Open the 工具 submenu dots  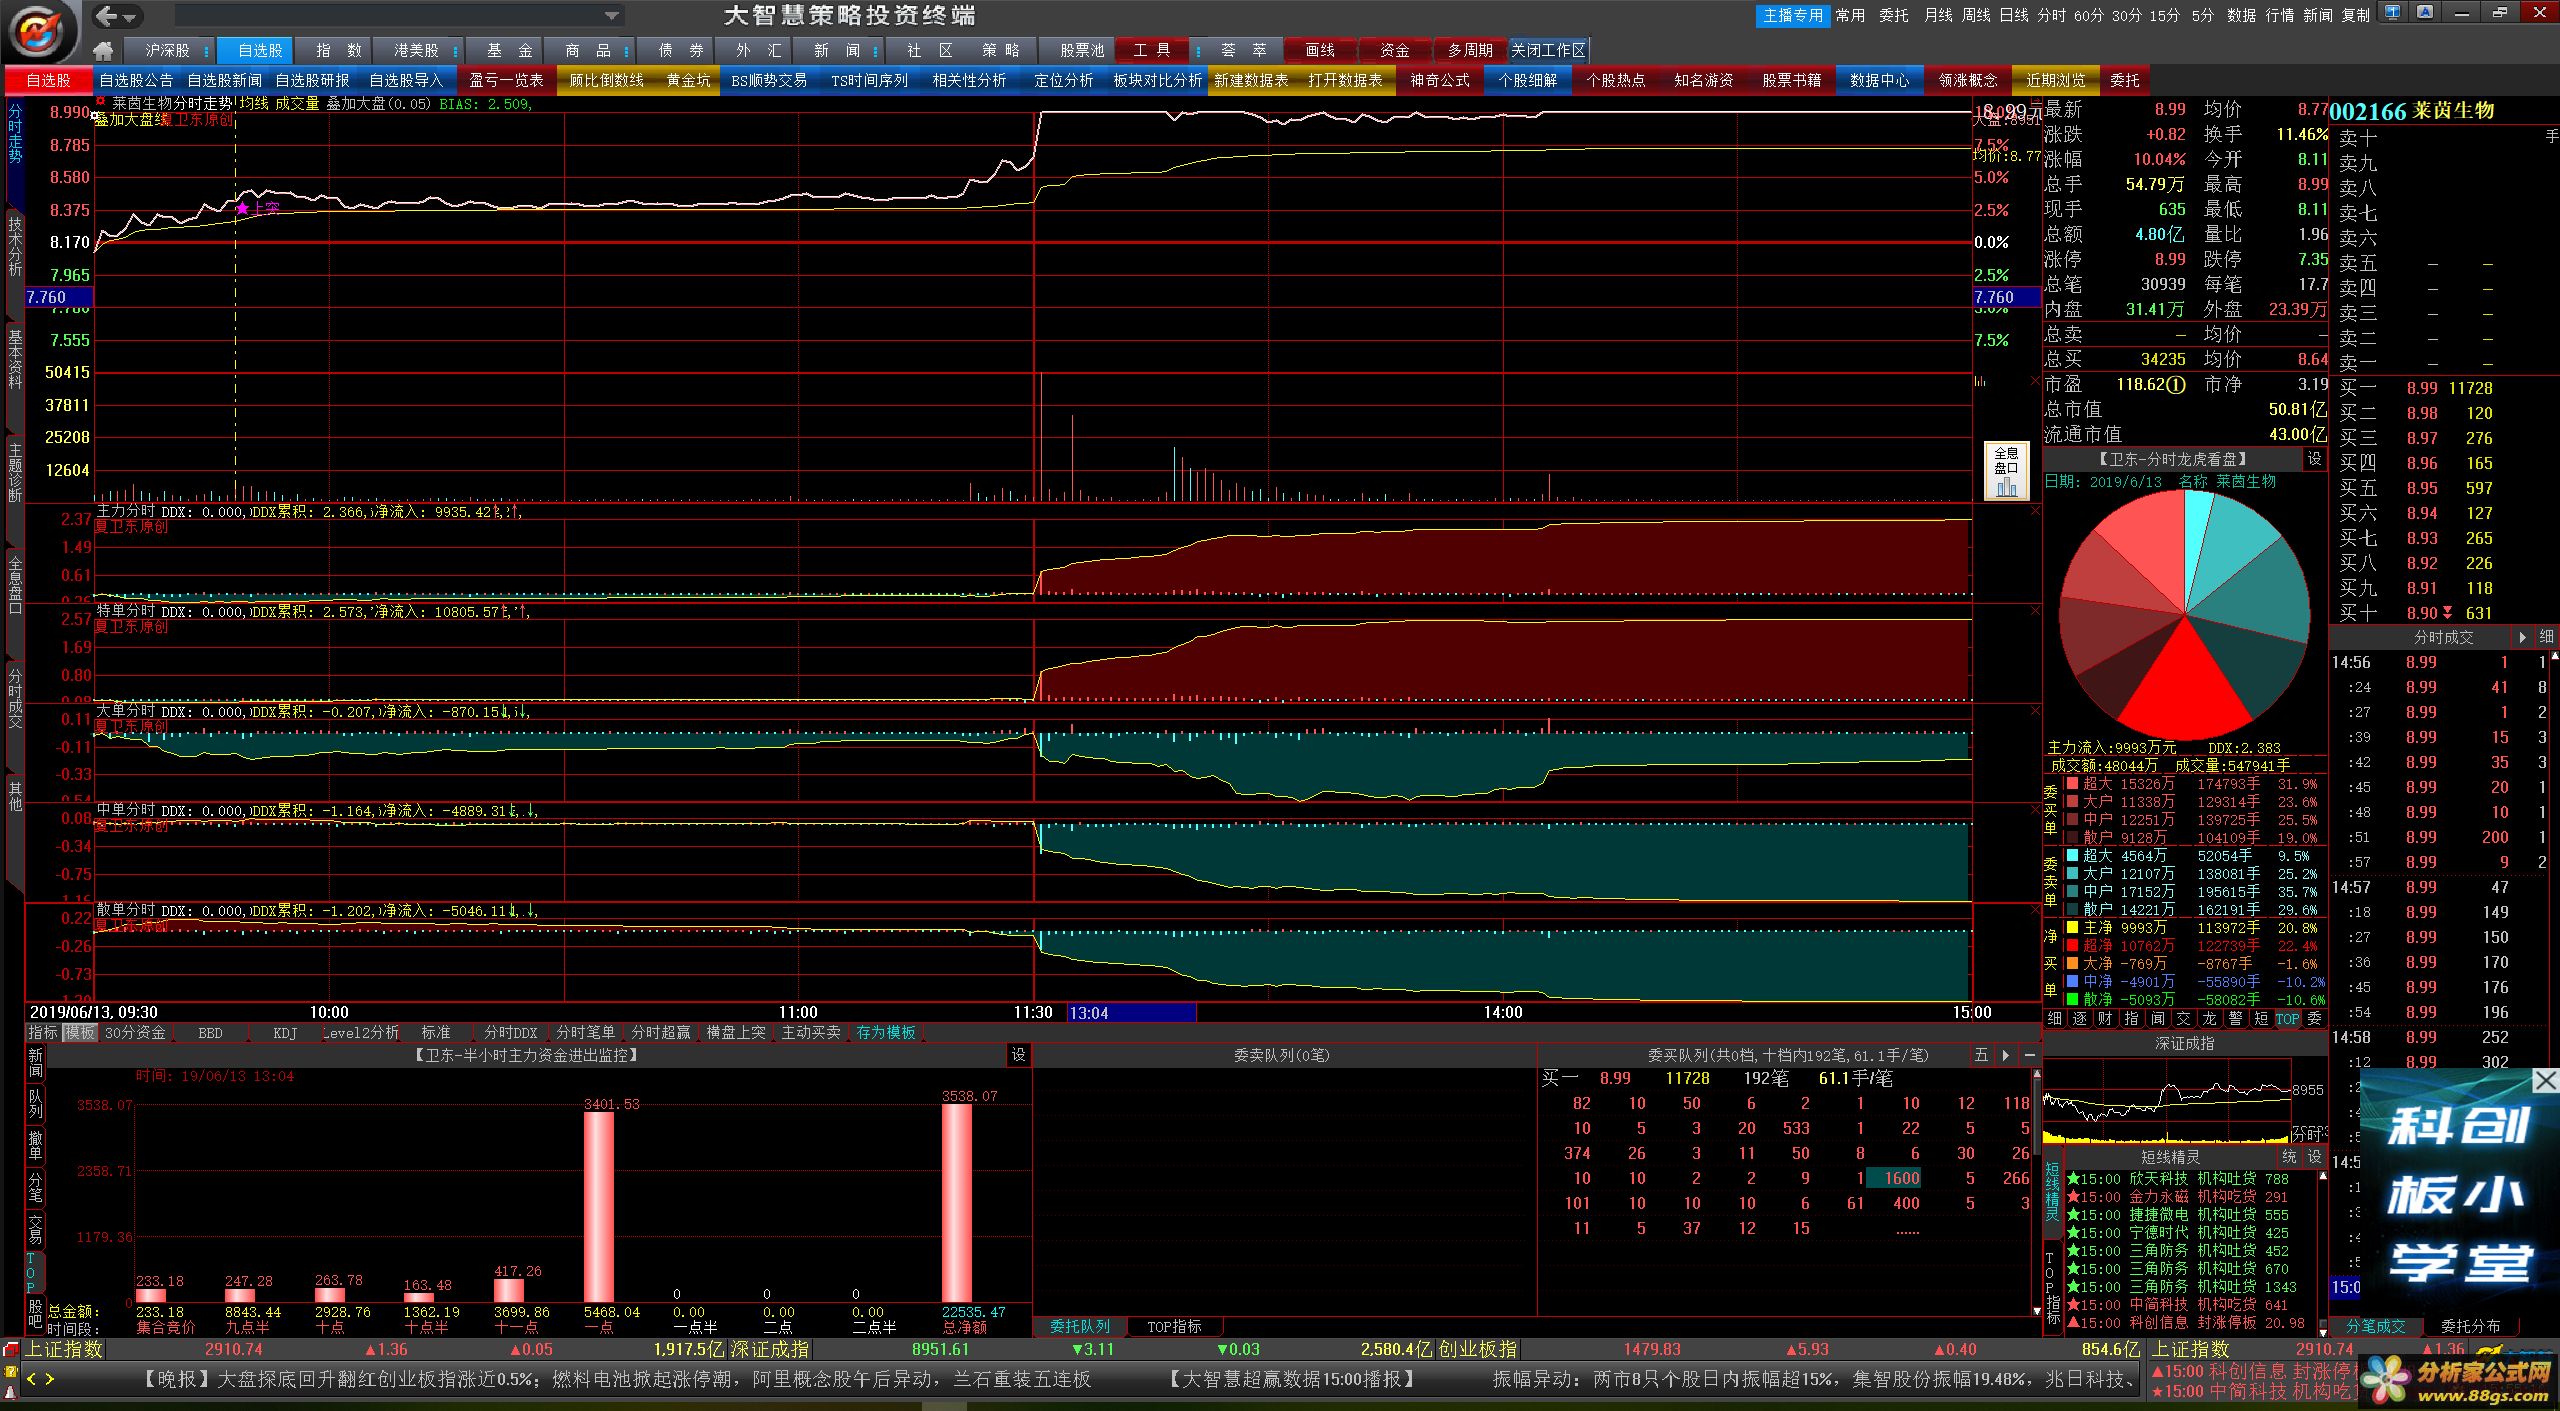1197,51
